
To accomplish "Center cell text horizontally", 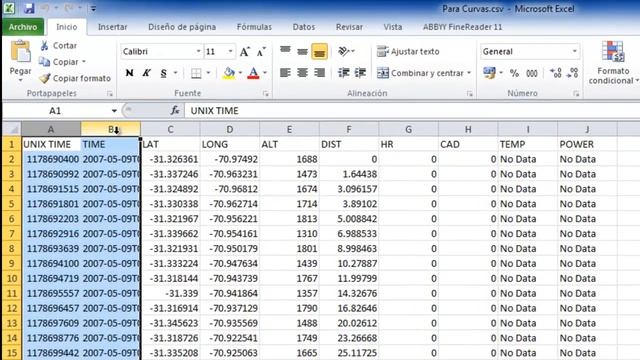I will 302,73.
